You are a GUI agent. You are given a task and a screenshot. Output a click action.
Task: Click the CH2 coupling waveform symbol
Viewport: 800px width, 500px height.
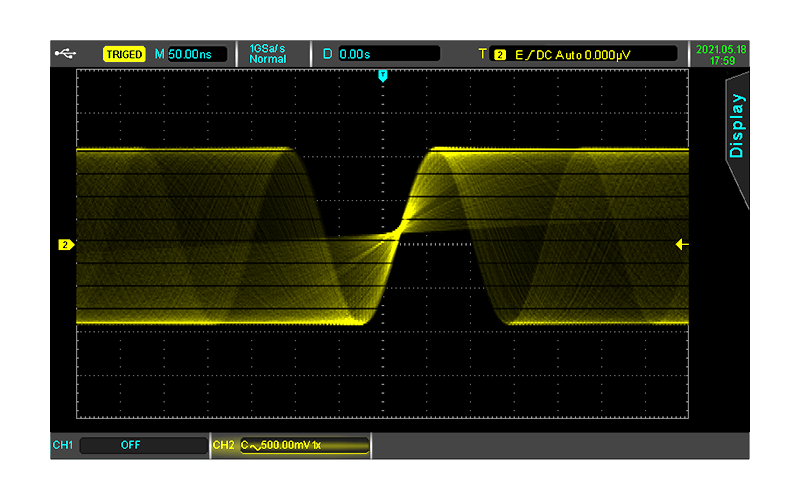255,446
